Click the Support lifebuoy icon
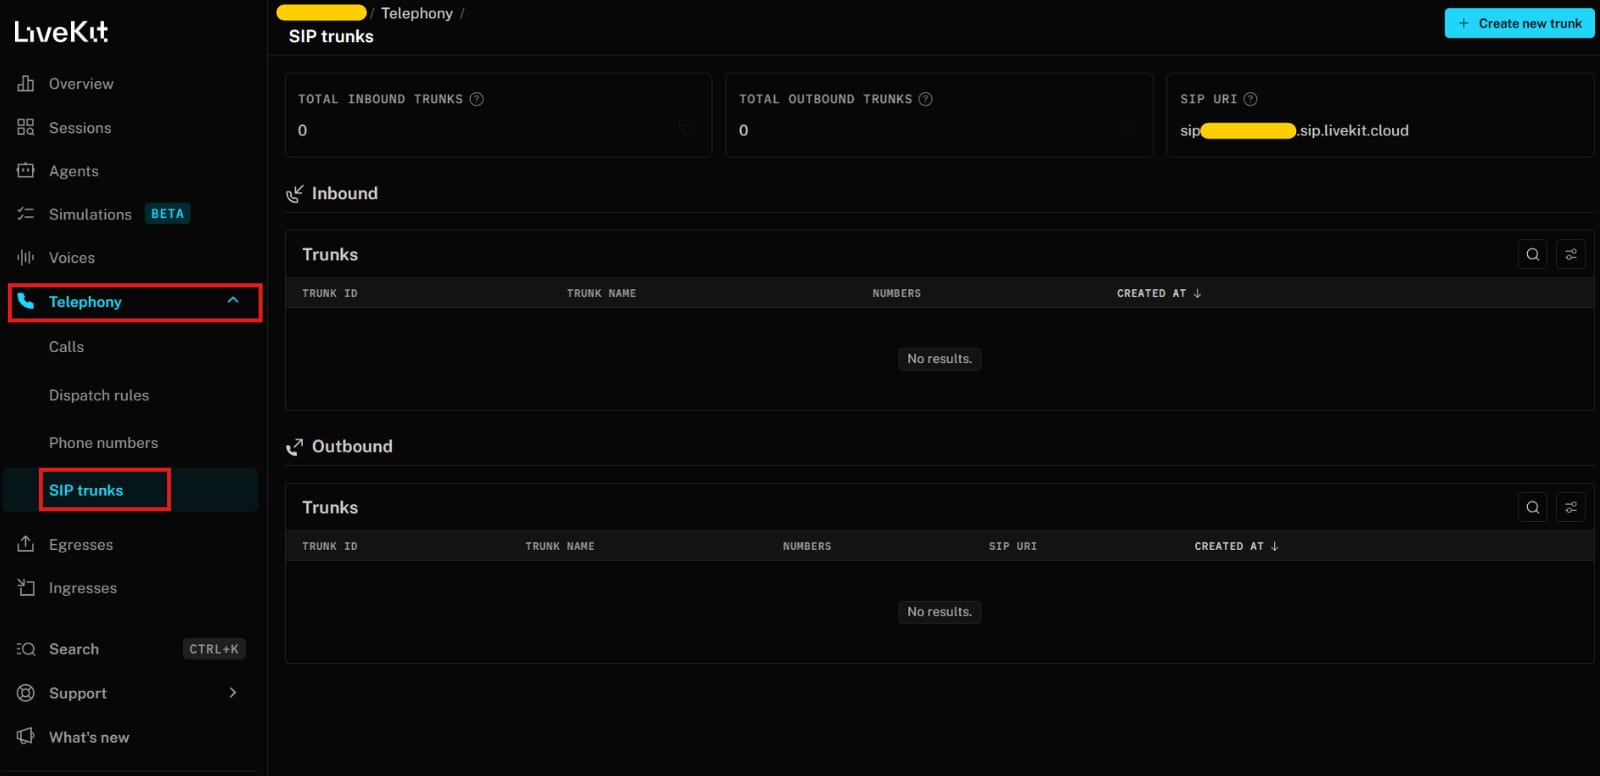The height and width of the screenshot is (776, 1600). click(26, 693)
